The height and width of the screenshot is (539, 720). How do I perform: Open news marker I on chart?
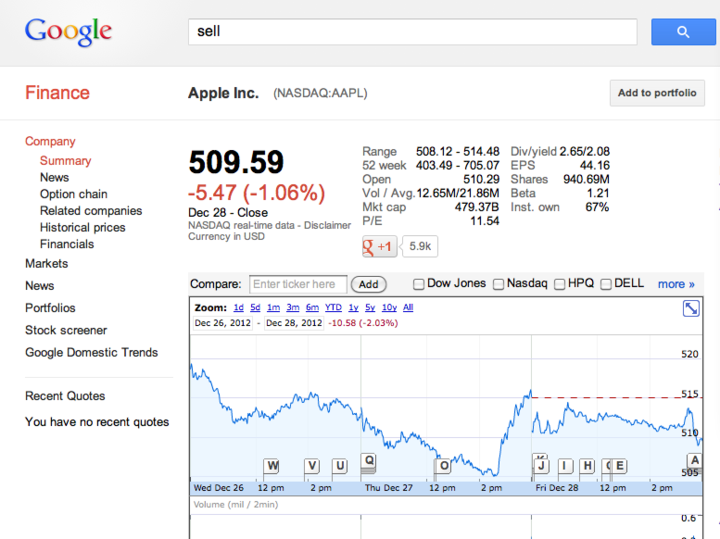[565, 466]
